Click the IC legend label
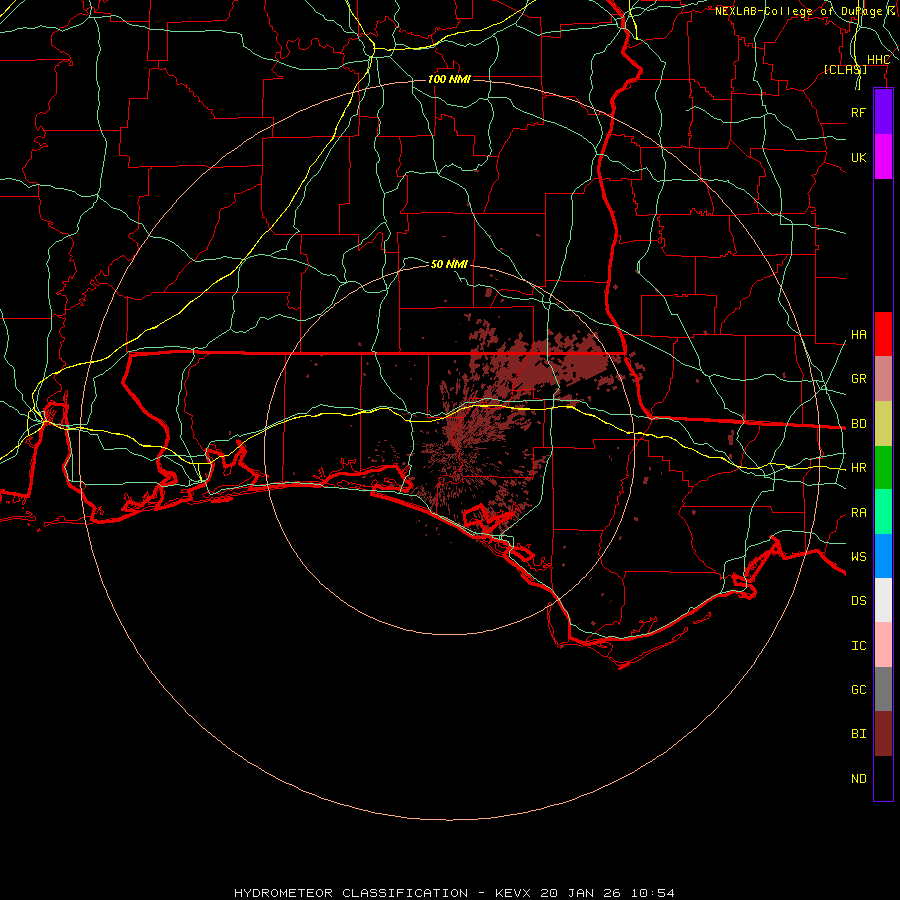The image size is (900, 900). click(x=858, y=646)
